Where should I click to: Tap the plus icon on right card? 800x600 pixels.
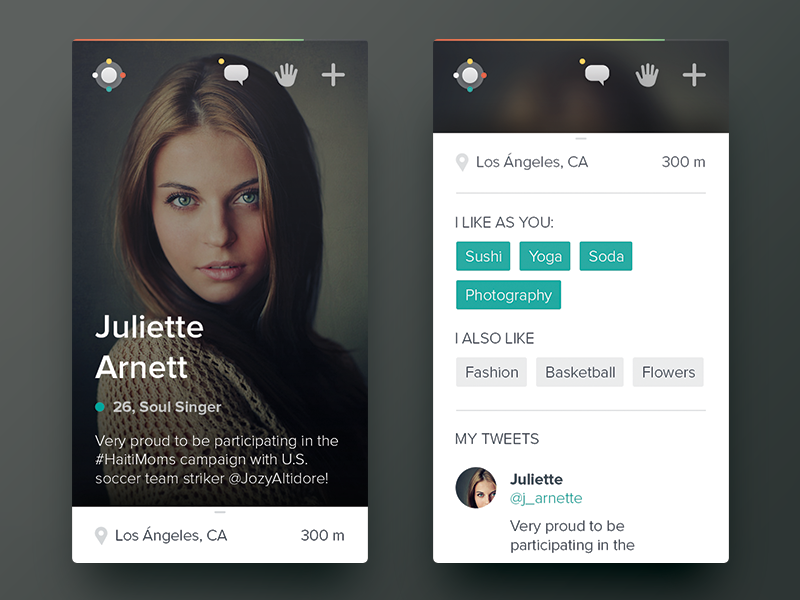point(694,75)
